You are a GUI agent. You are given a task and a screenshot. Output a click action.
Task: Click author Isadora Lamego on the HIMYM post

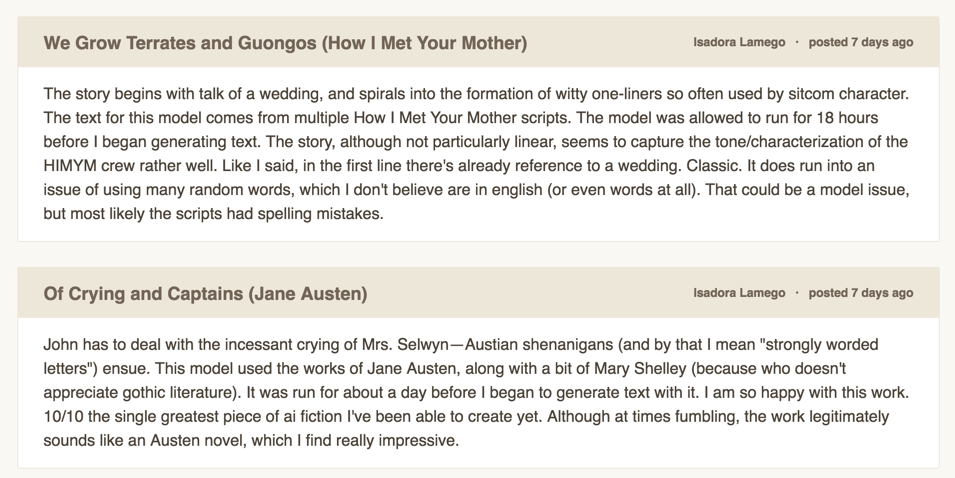point(739,43)
